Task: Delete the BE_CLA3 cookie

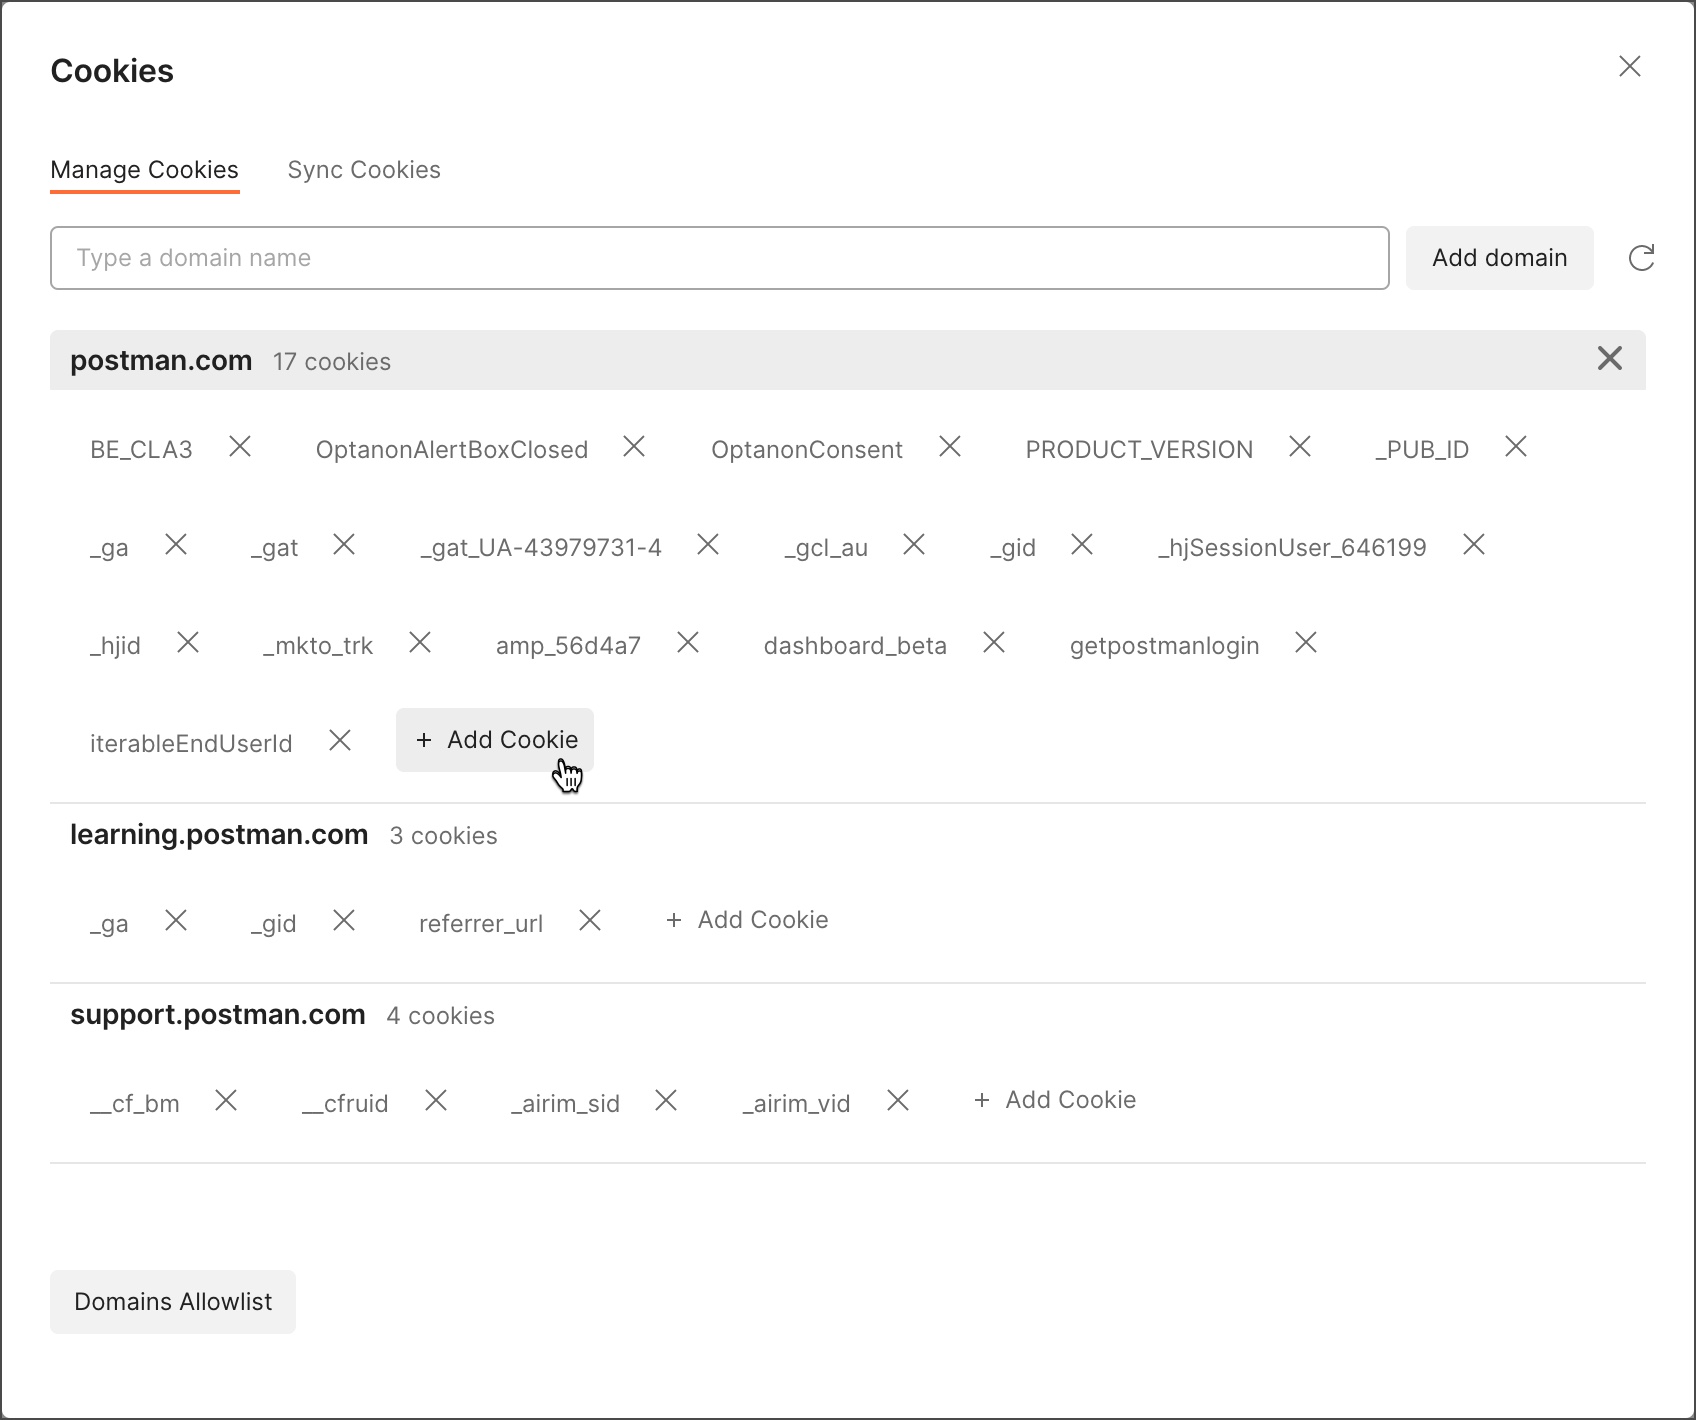Action: (x=240, y=447)
